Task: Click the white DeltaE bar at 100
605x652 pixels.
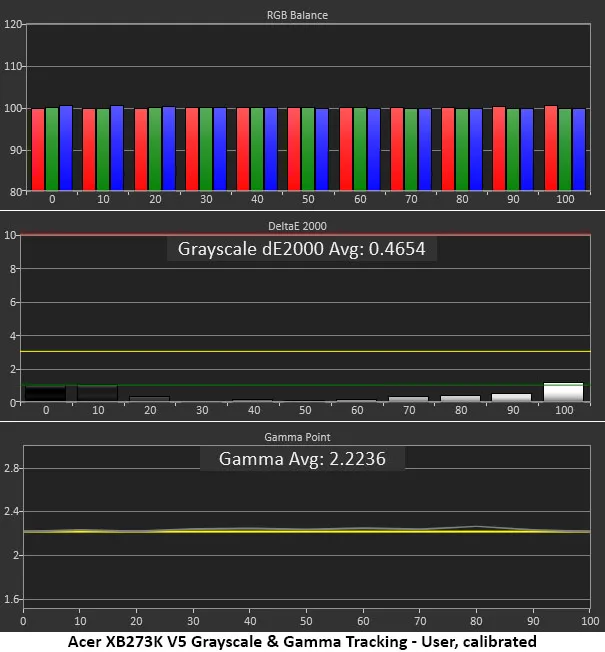Action: [x=563, y=392]
